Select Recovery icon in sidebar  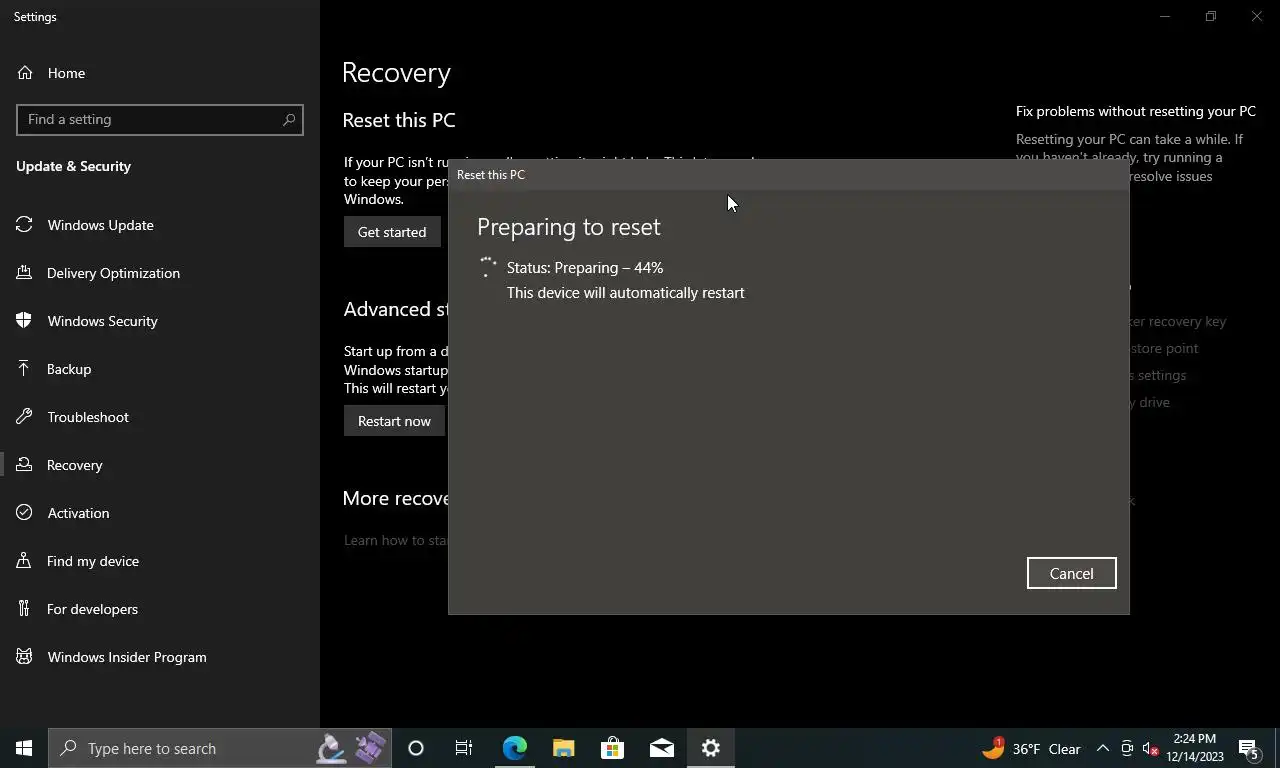[25, 465]
